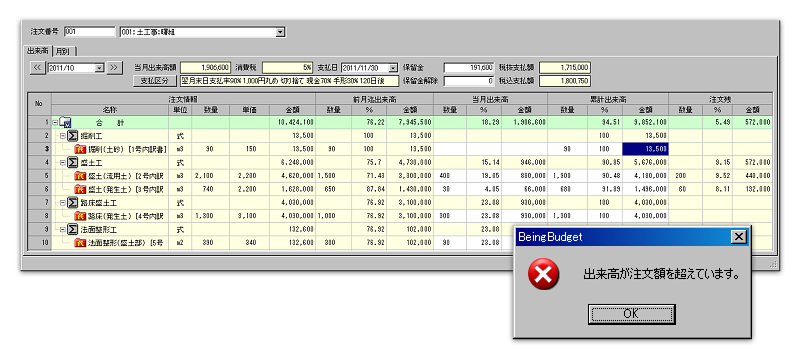The width and height of the screenshot is (800, 361).
Task: Click the red icon beside 盛土(流用土) row
Action: coord(81,175)
